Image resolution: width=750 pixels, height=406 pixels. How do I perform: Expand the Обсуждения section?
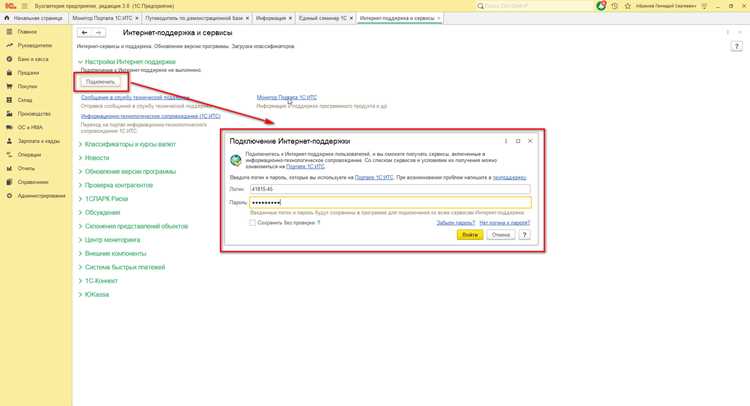(x=99, y=212)
